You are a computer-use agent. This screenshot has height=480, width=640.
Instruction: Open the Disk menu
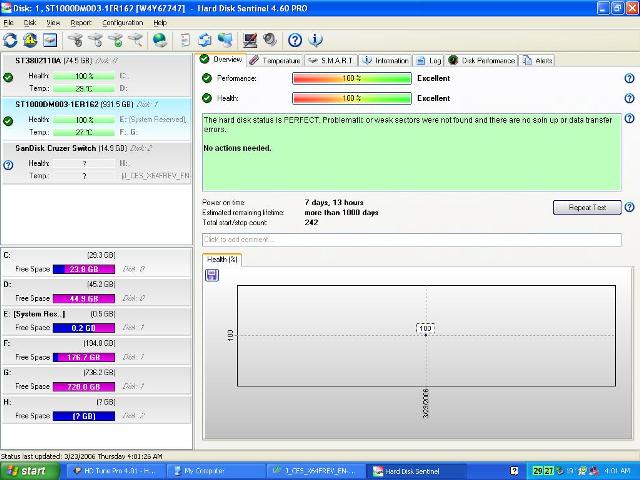click(x=30, y=23)
